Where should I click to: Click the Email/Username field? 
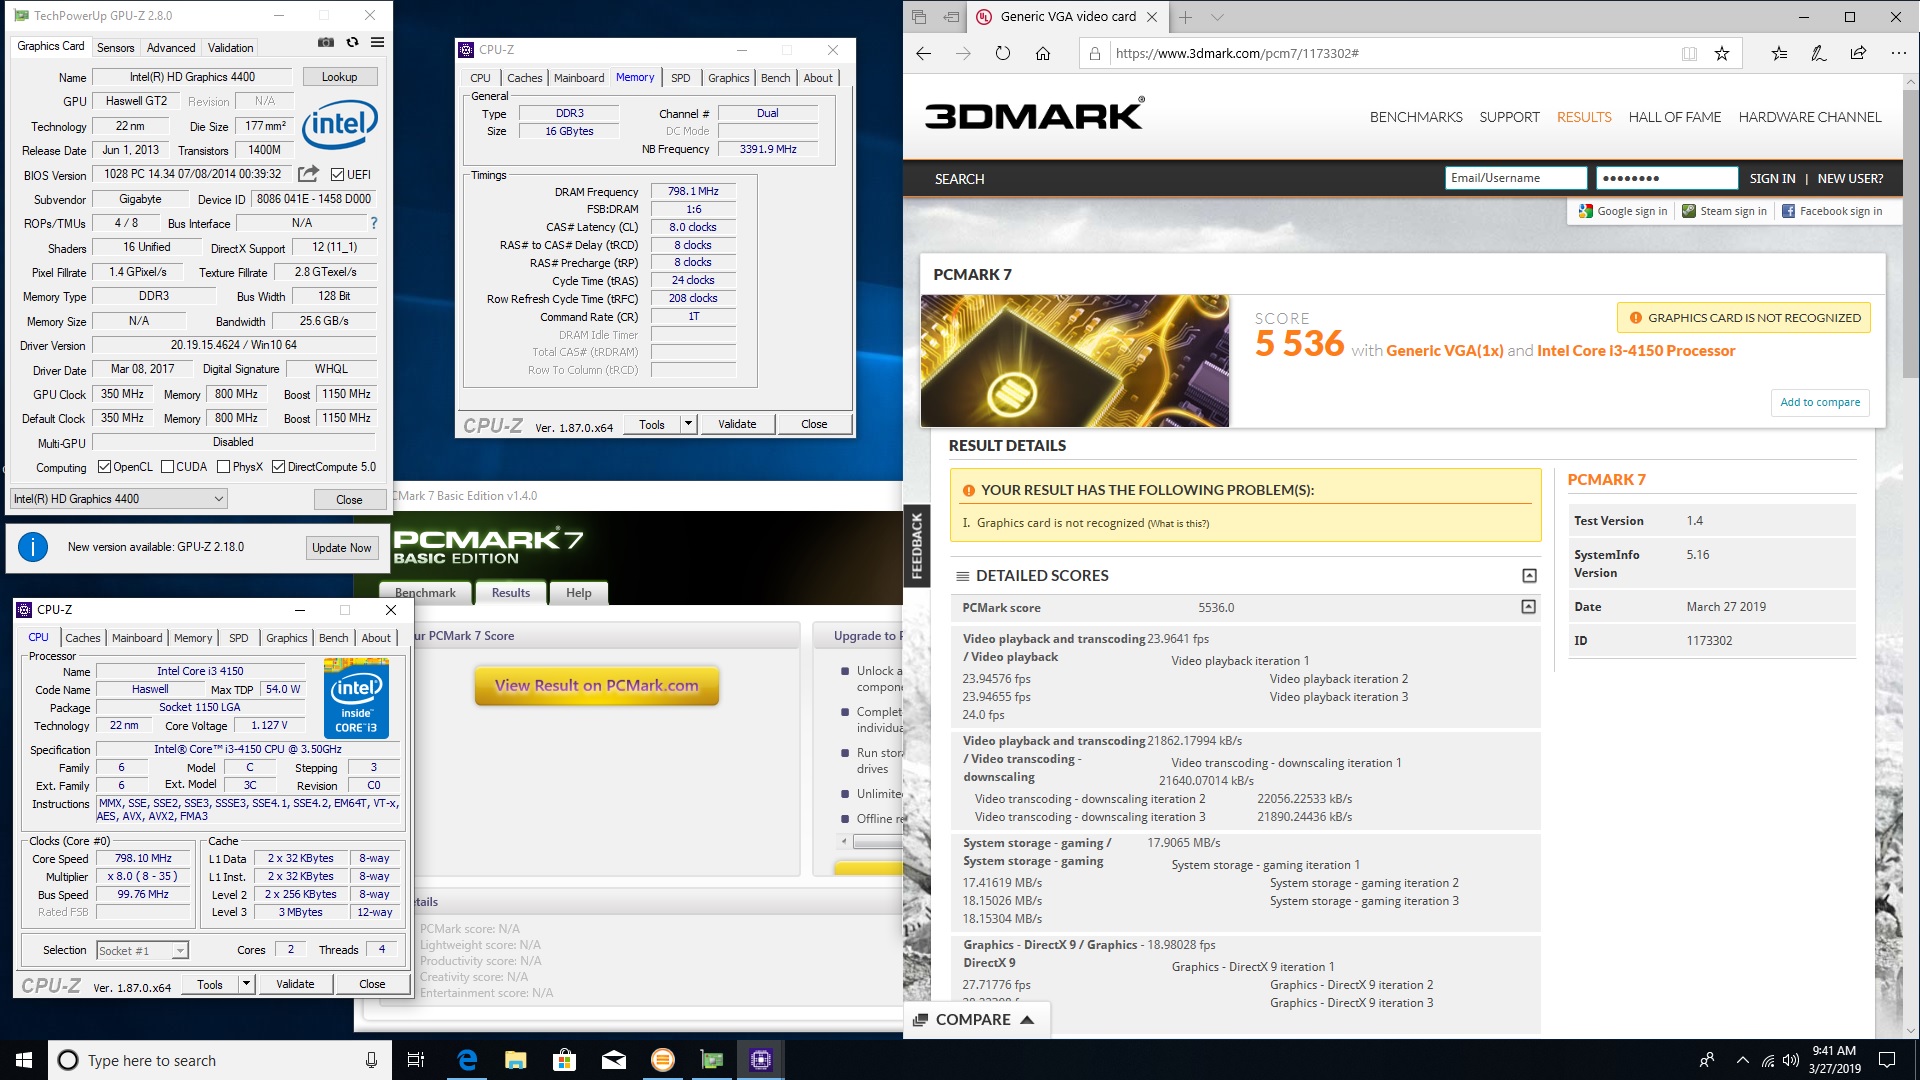point(1515,179)
